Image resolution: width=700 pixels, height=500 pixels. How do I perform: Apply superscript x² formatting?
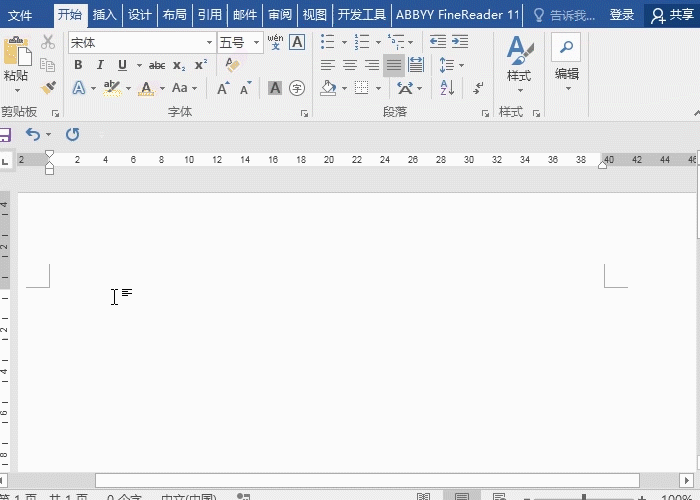pyautogui.click(x=201, y=65)
